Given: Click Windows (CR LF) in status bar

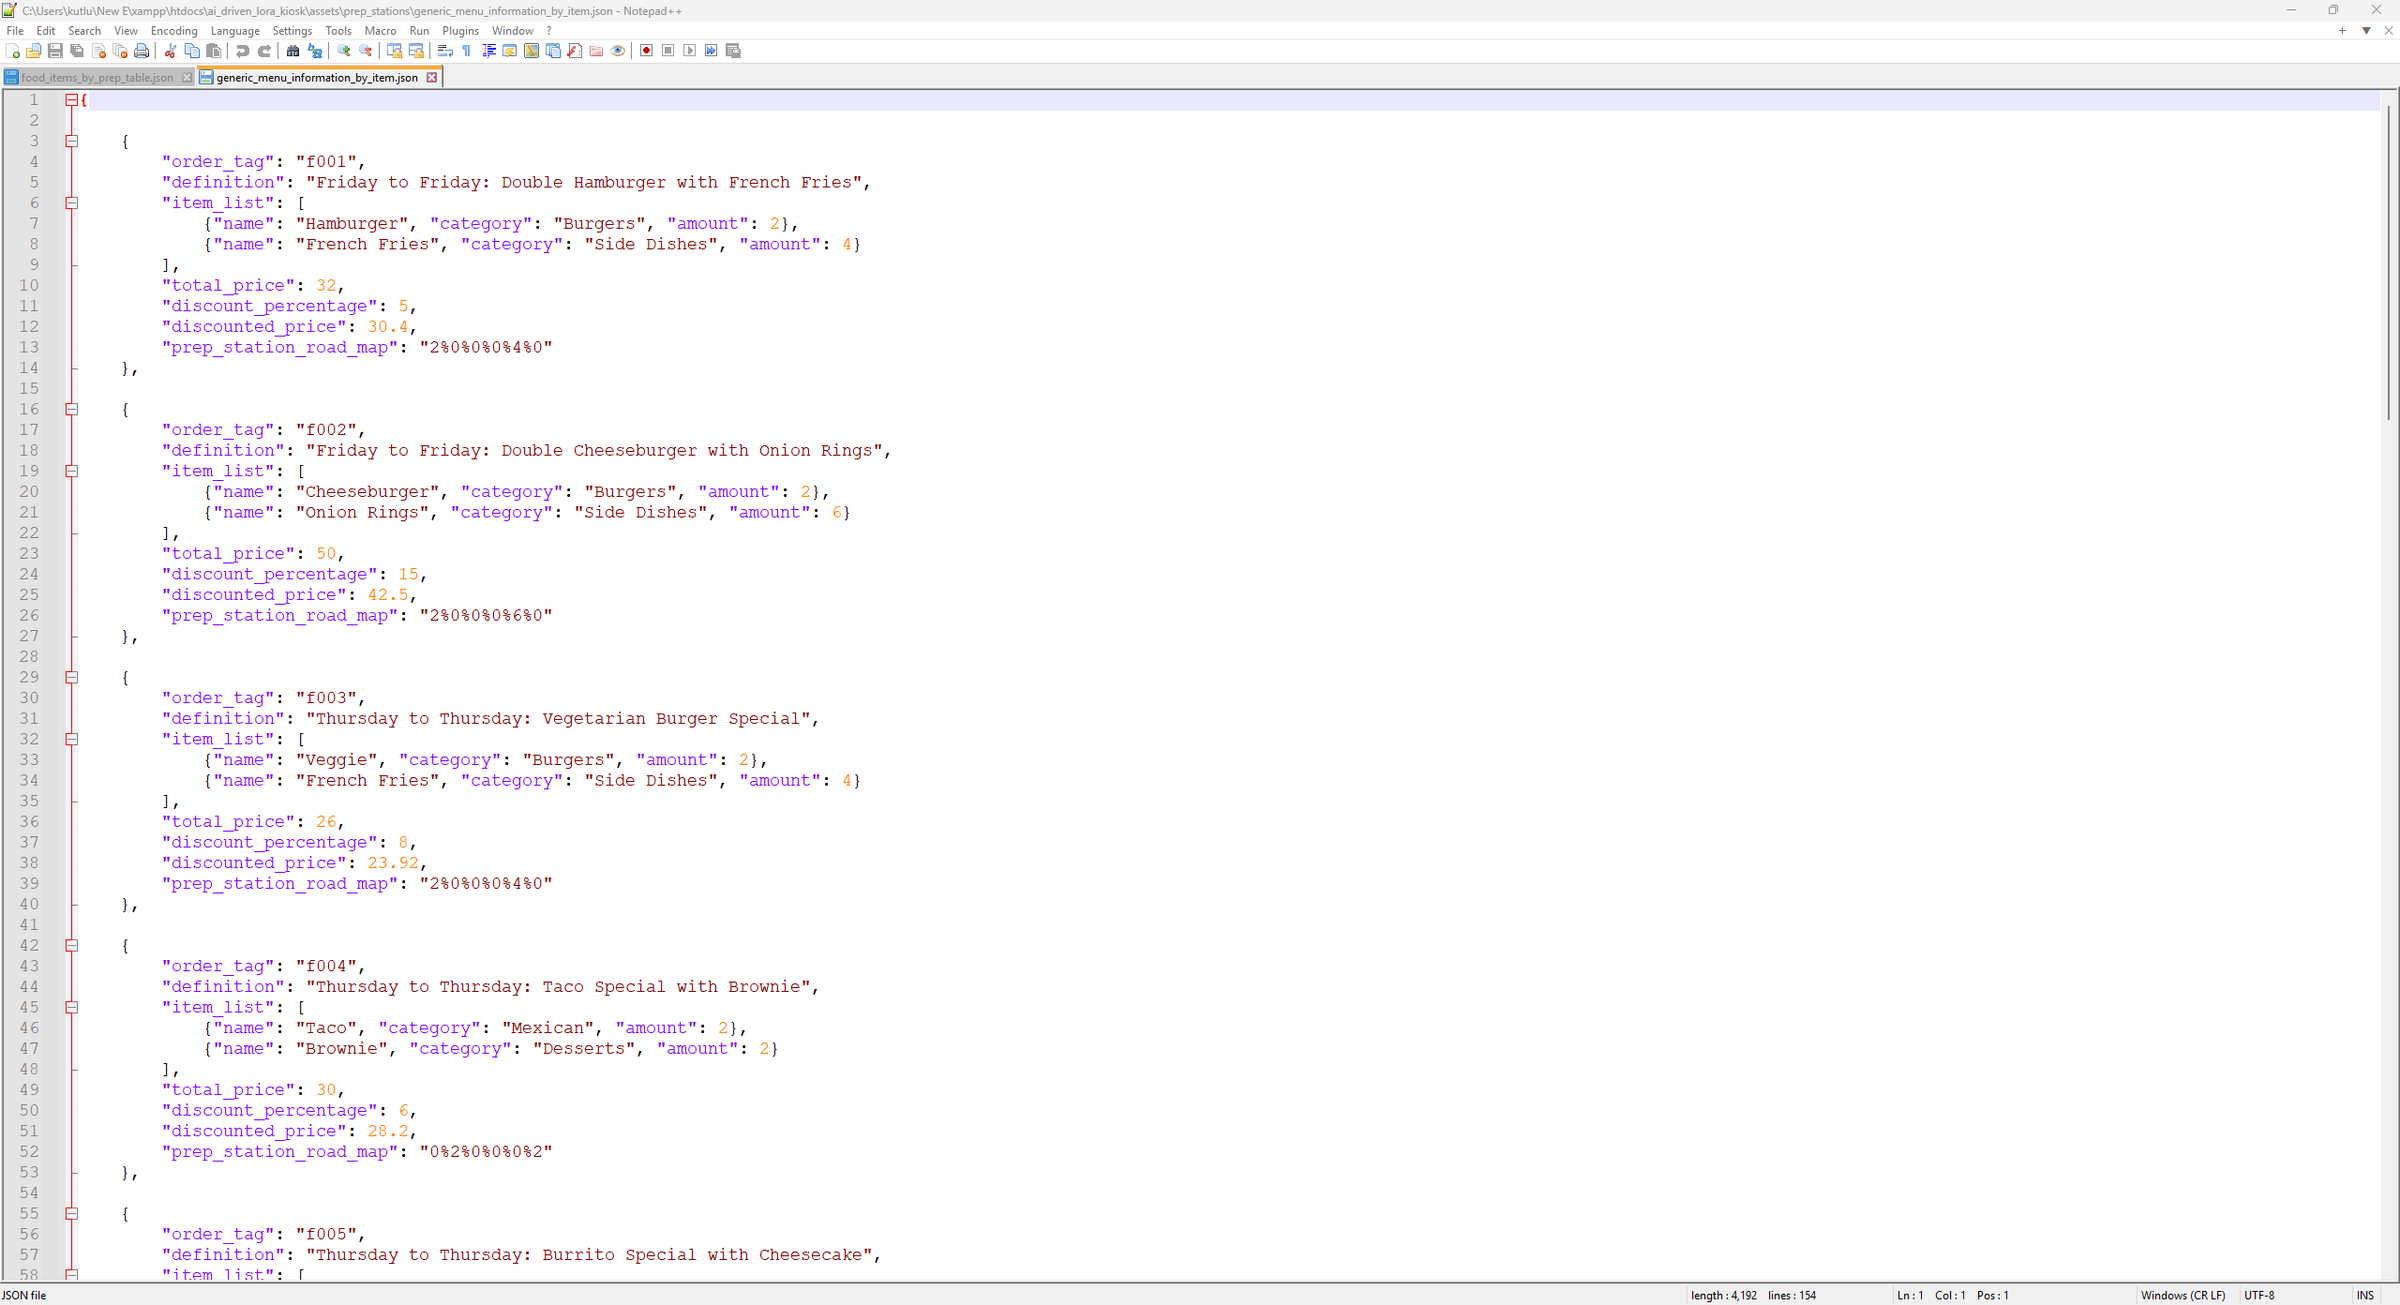Looking at the screenshot, I should (2183, 1295).
